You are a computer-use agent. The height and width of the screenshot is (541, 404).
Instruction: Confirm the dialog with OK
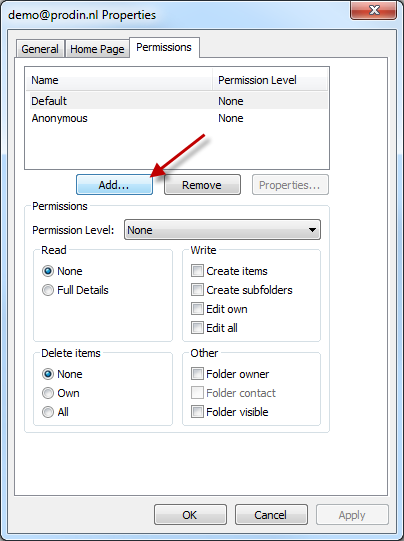(x=190, y=515)
